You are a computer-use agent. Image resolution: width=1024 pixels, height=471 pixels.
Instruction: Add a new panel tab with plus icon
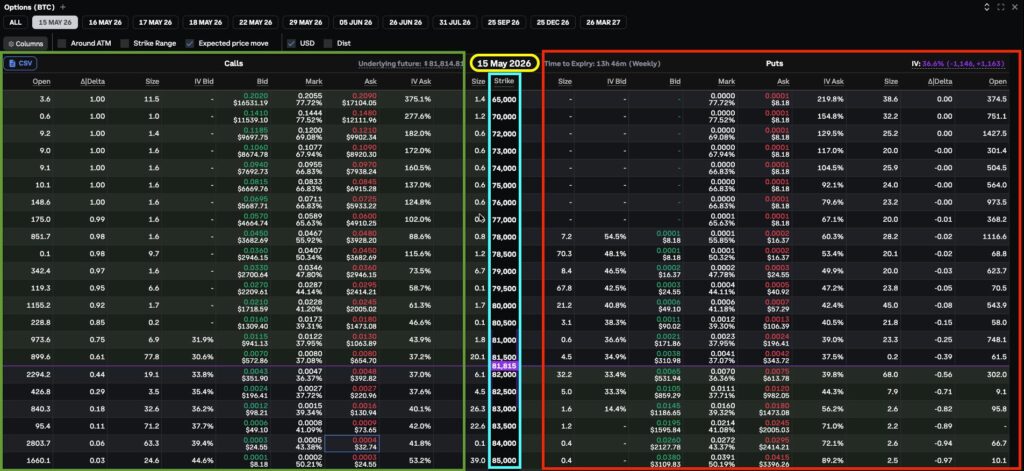[x=63, y=7]
